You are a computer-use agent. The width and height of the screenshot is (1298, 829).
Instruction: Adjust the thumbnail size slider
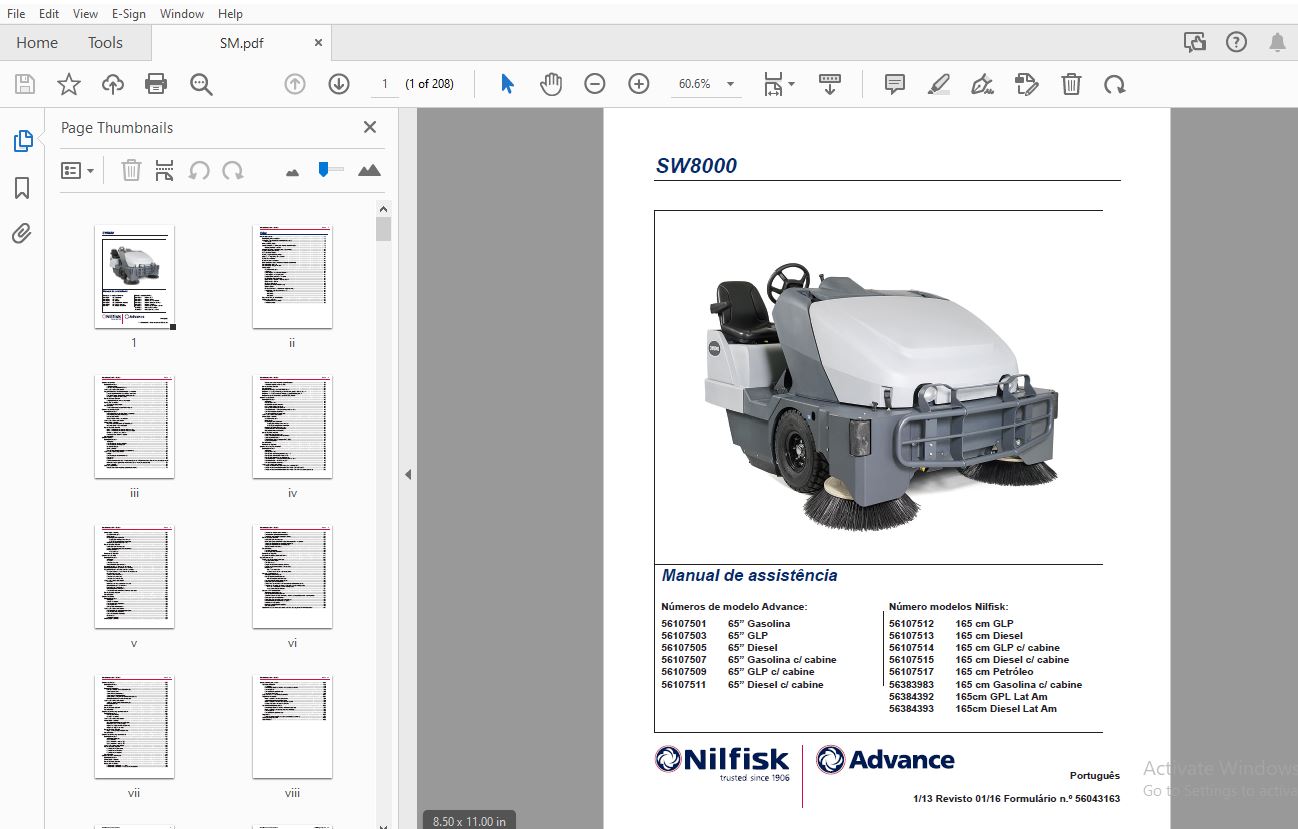tap(330, 170)
